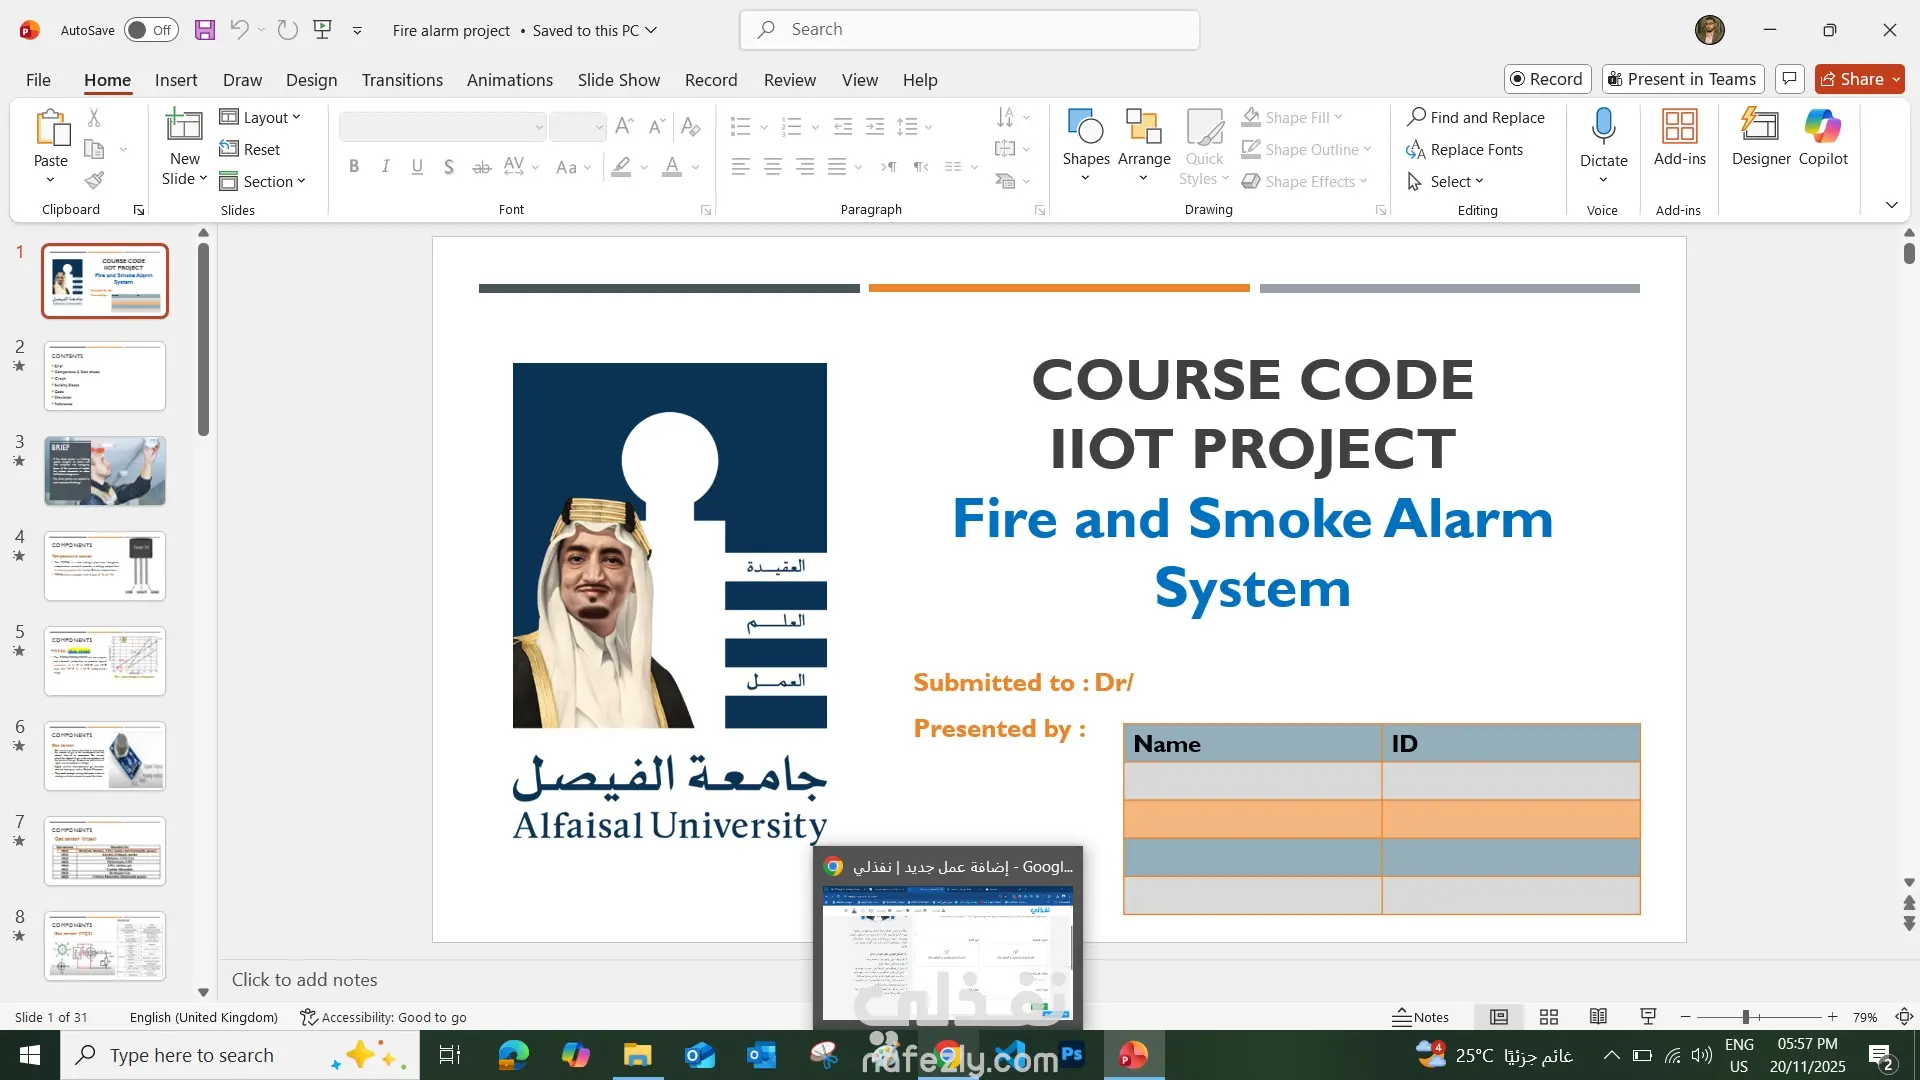Toggle the Notes pane in the status bar

[1420, 1017]
